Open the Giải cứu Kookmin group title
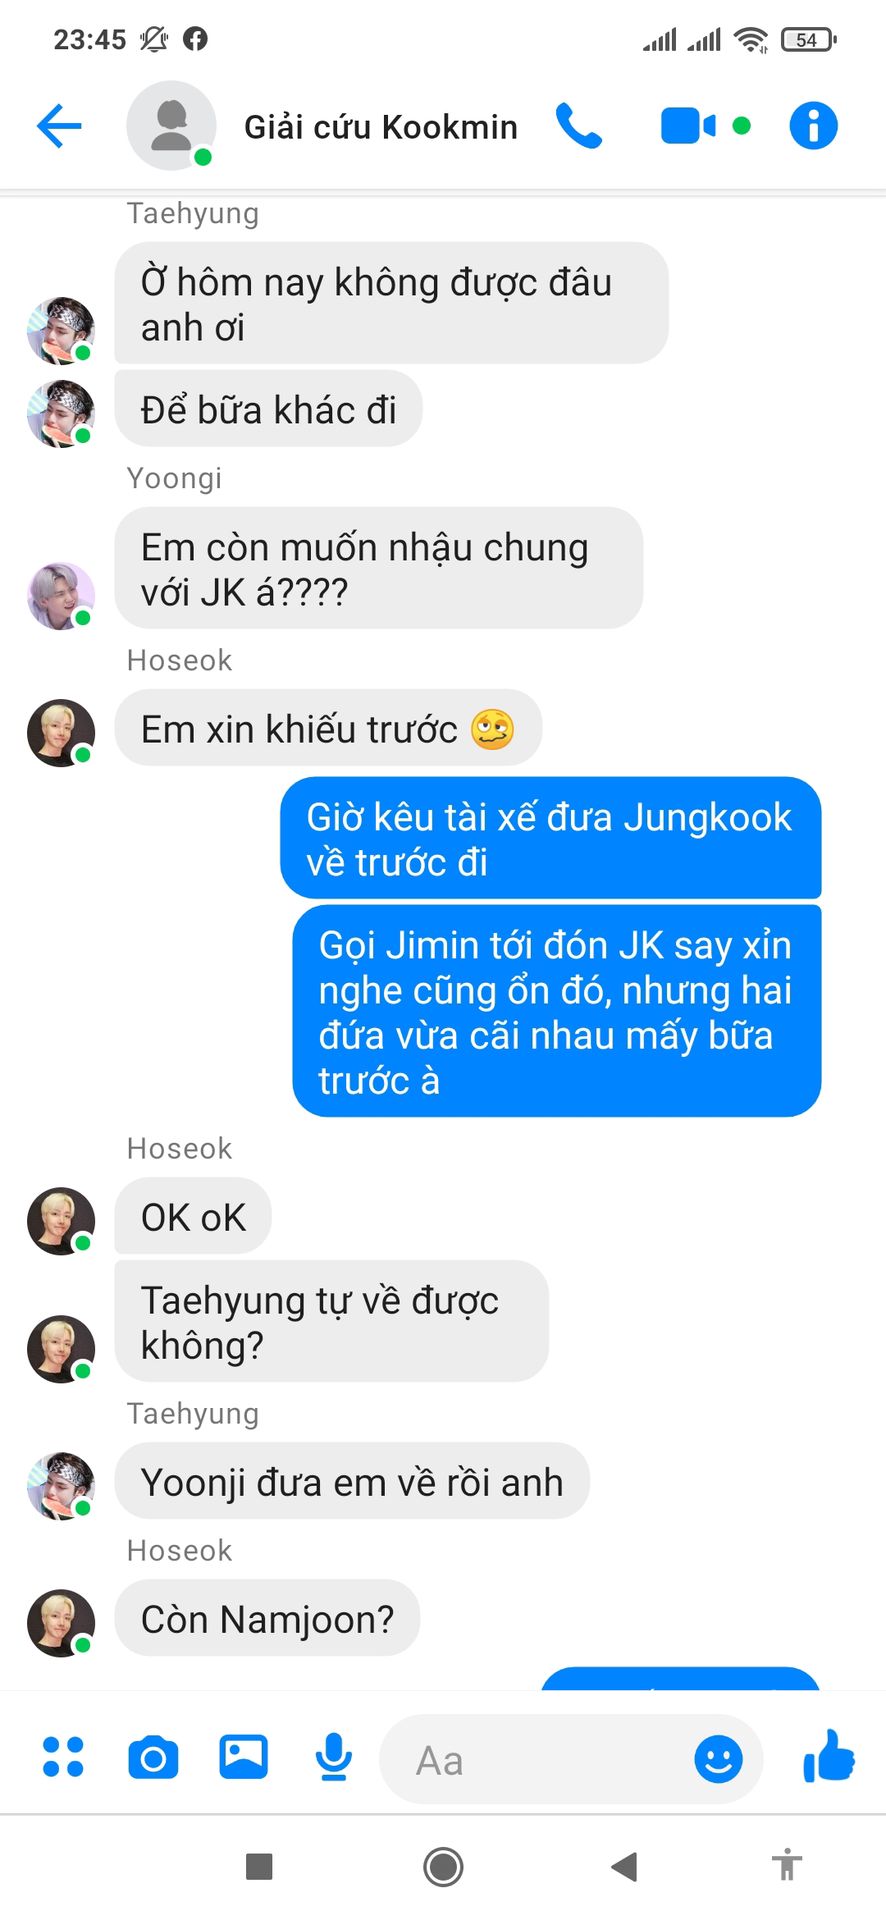The image size is (886, 1920). pos(381,127)
